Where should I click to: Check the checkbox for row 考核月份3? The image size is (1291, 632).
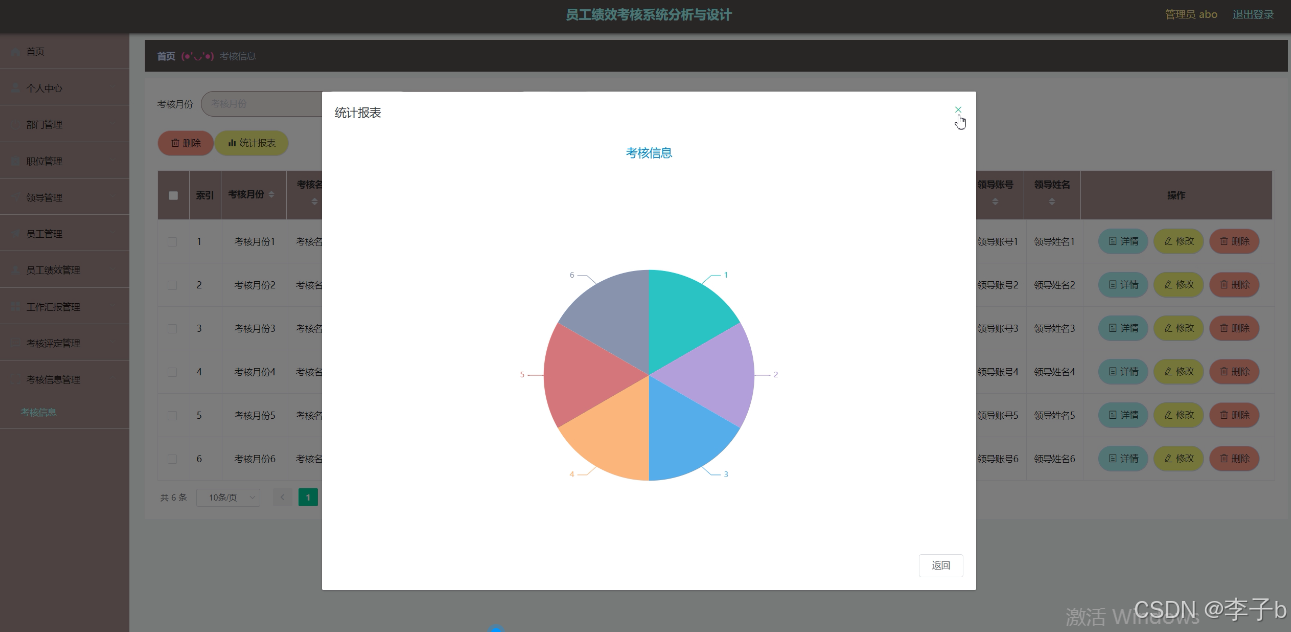[x=172, y=328]
